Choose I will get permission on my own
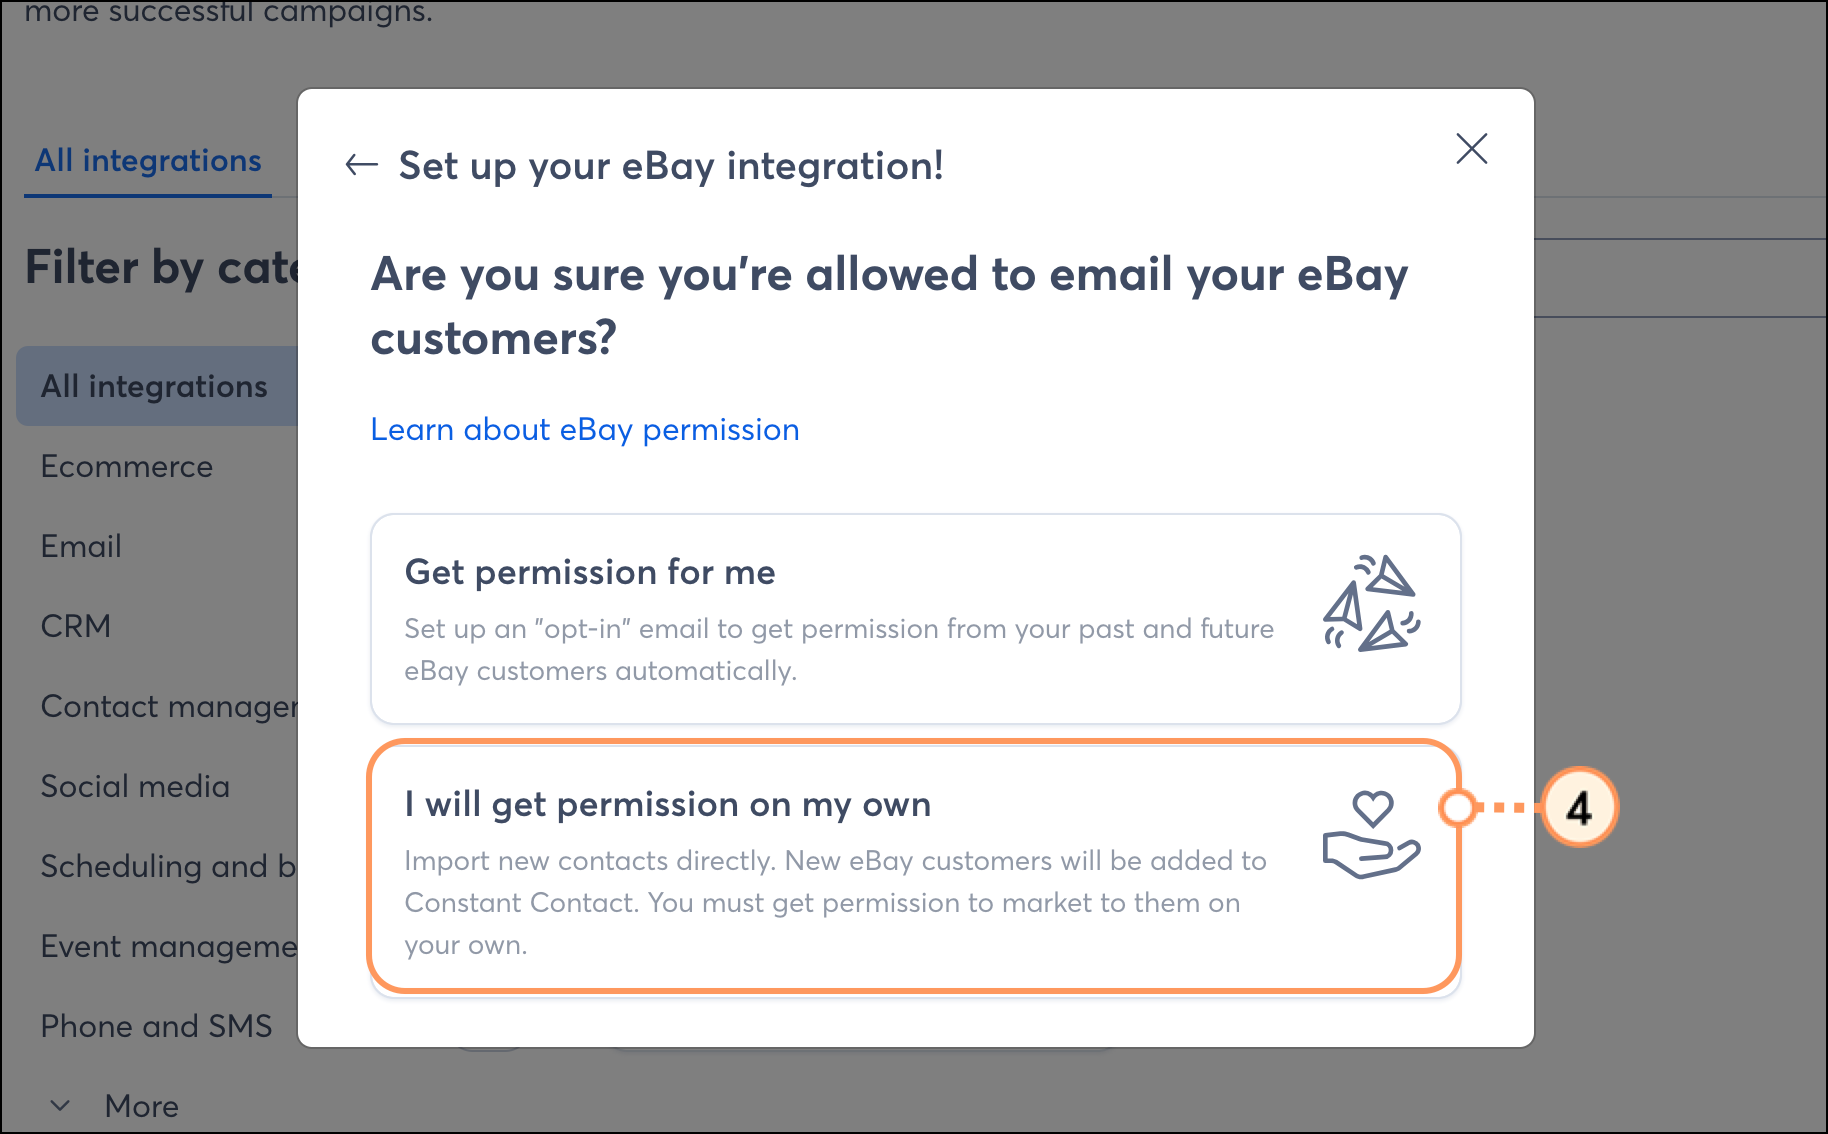Image resolution: width=1828 pixels, height=1134 pixels. [x=915, y=866]
